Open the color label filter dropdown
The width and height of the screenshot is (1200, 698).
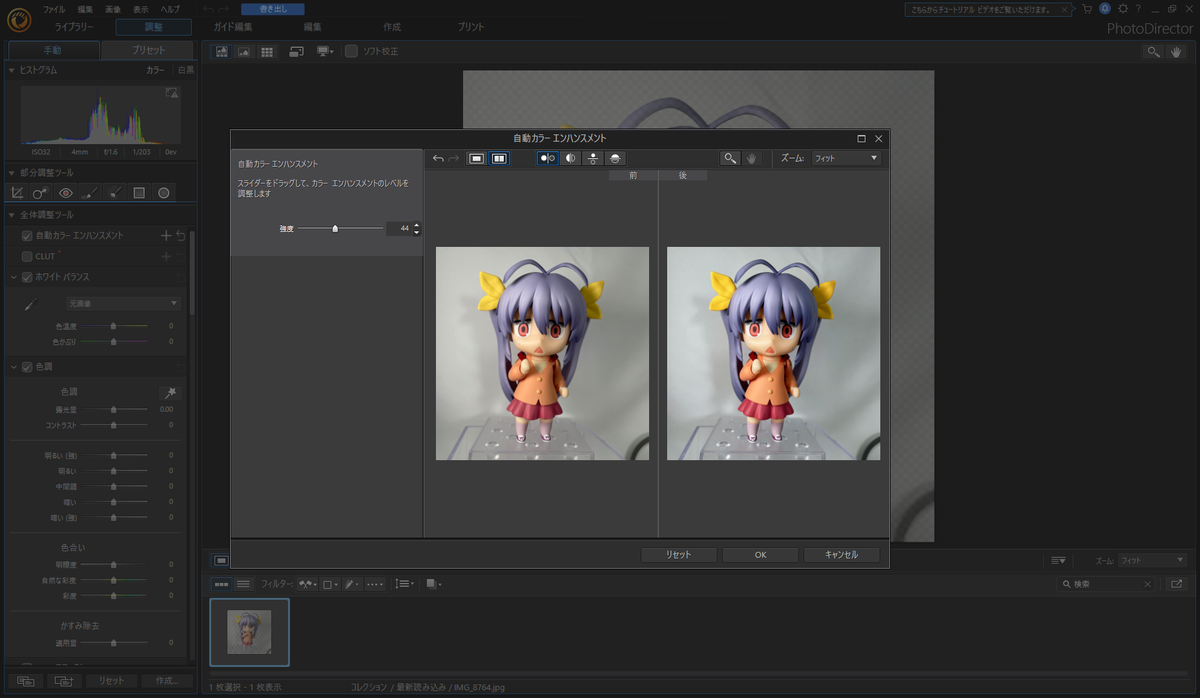pos(331,583)
